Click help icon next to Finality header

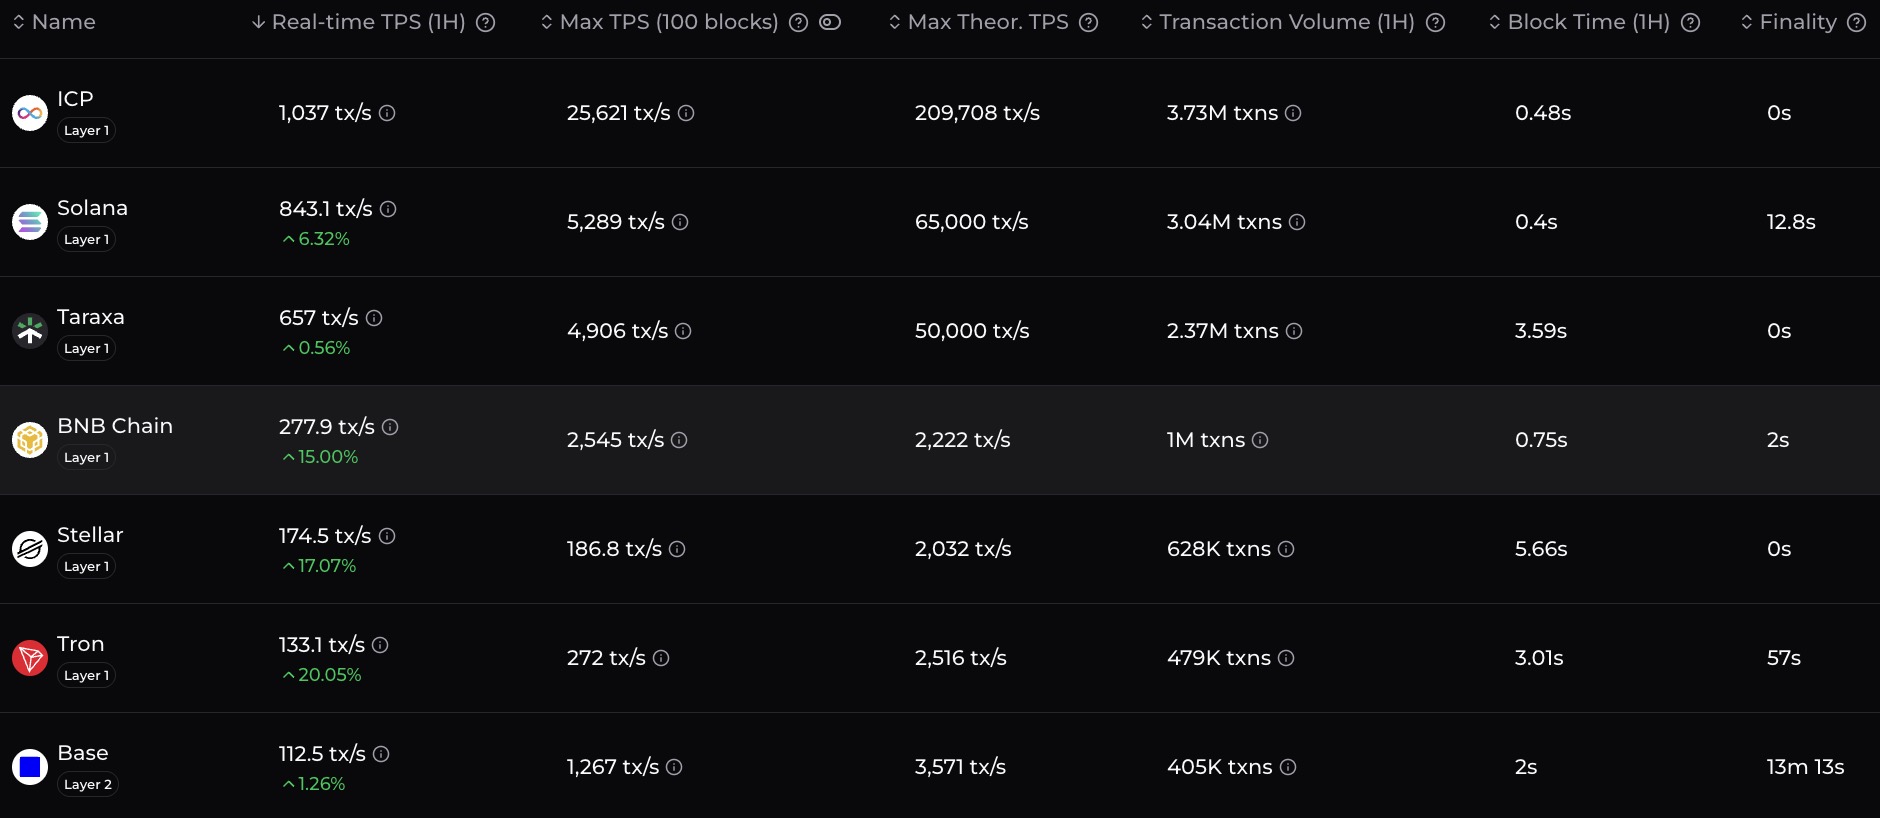1856,22
